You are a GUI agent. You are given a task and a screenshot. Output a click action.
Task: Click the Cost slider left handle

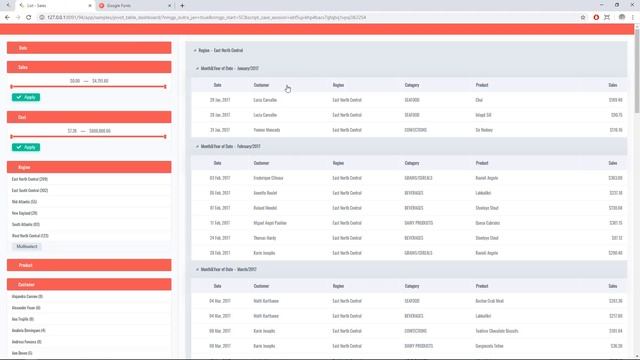tap(11, 136)
